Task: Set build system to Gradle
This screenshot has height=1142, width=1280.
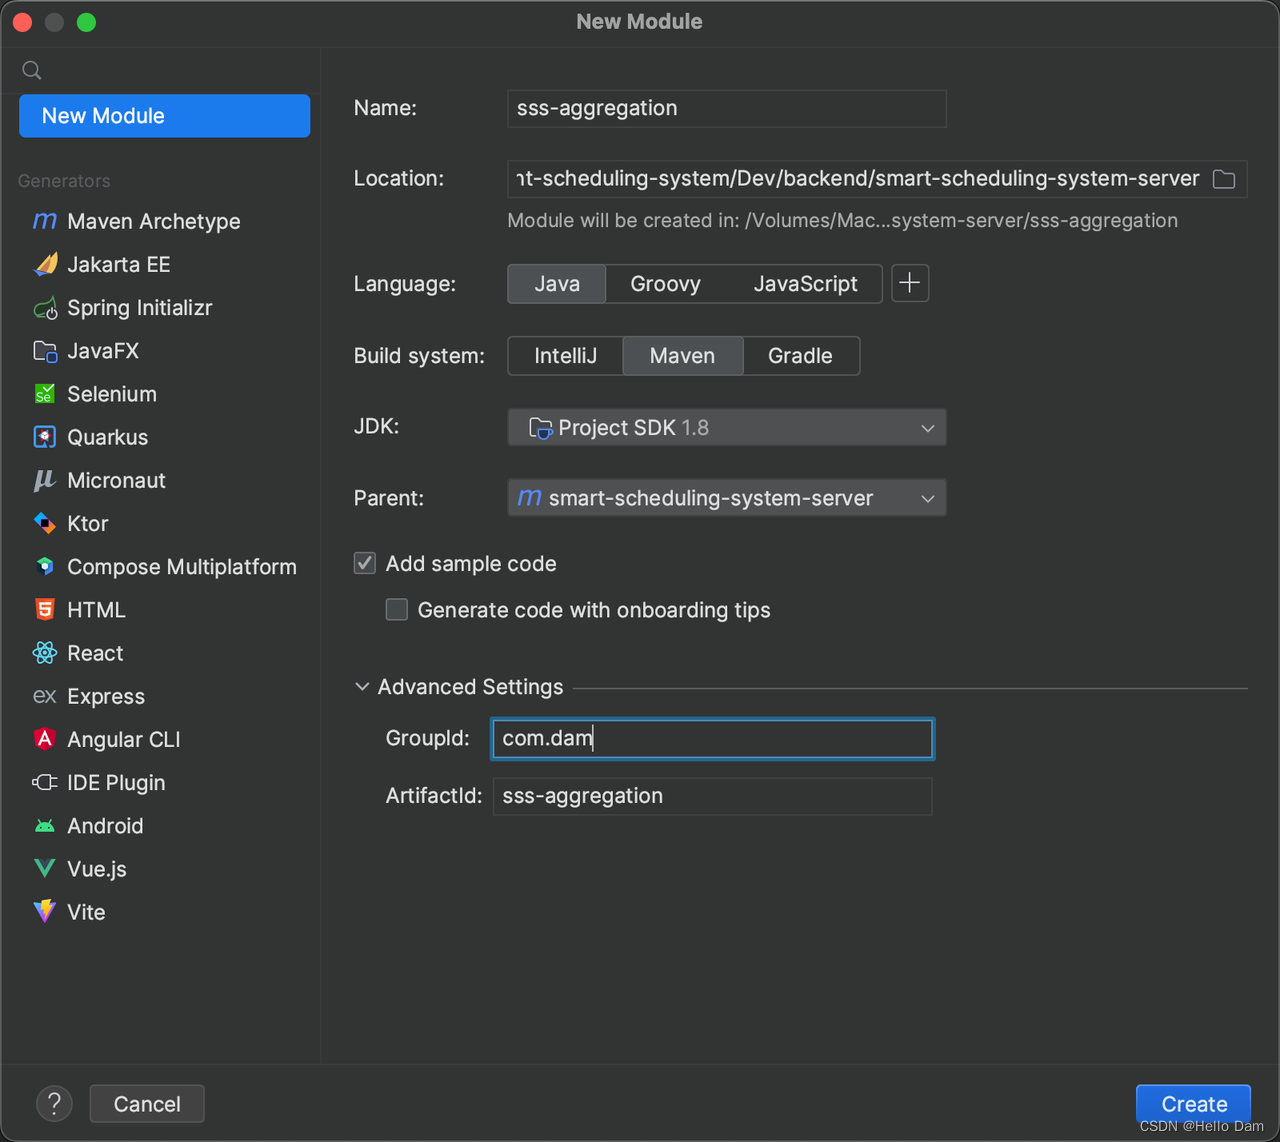Action: point(800,356)
